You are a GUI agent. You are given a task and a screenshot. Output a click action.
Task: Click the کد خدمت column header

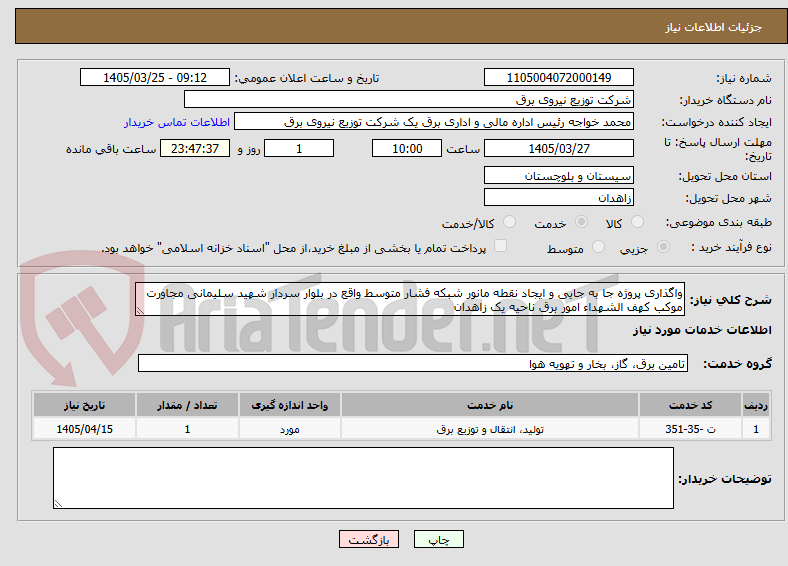pyautogui.click(x=691, y=405)
